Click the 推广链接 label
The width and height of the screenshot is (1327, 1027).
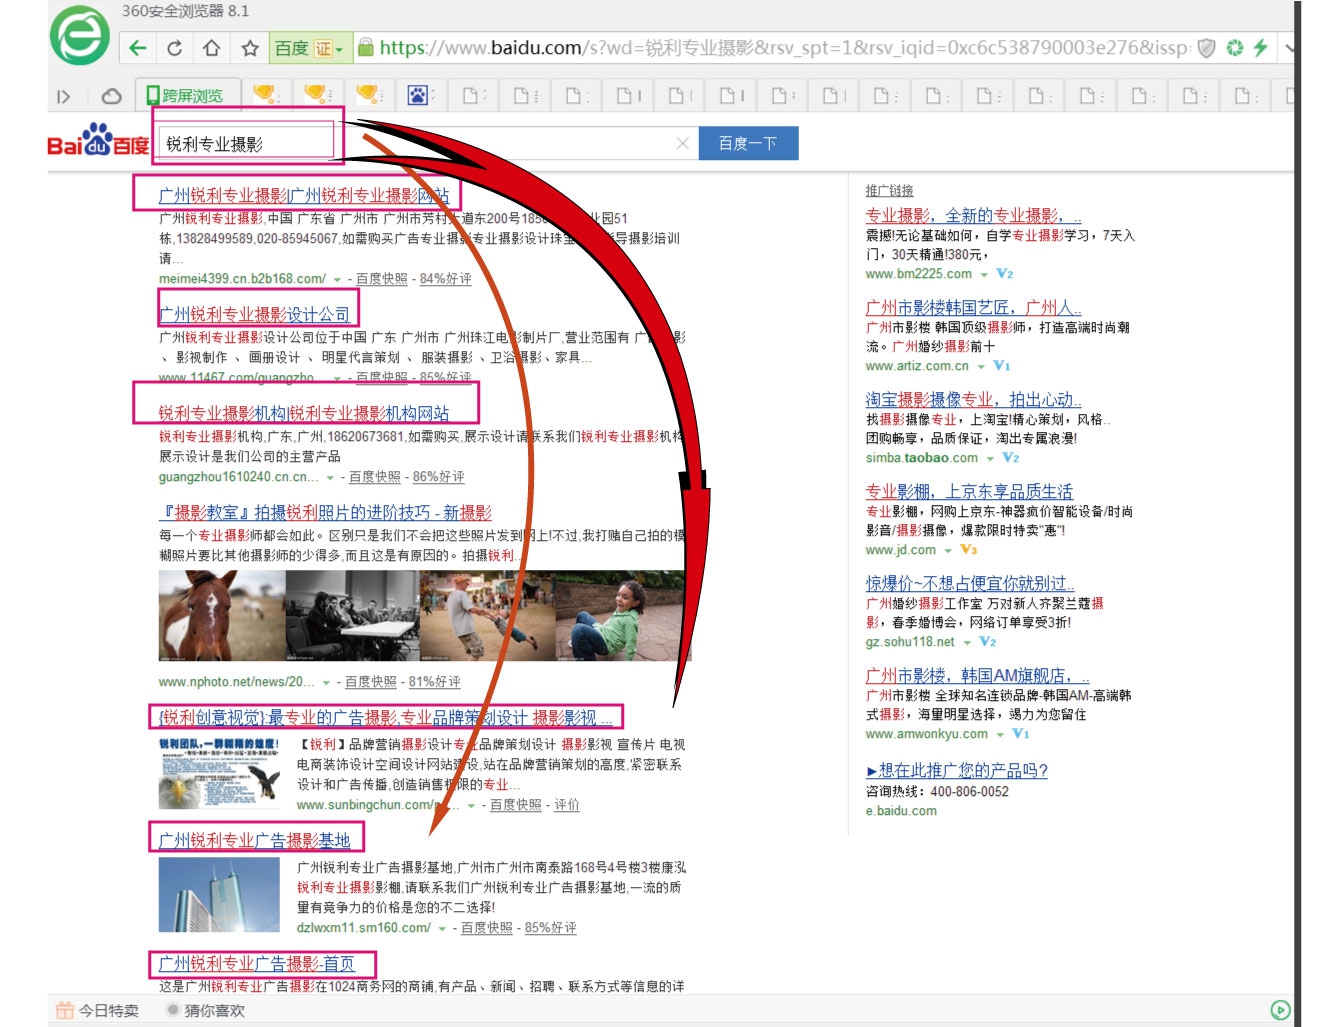click(x=889, y=190)
